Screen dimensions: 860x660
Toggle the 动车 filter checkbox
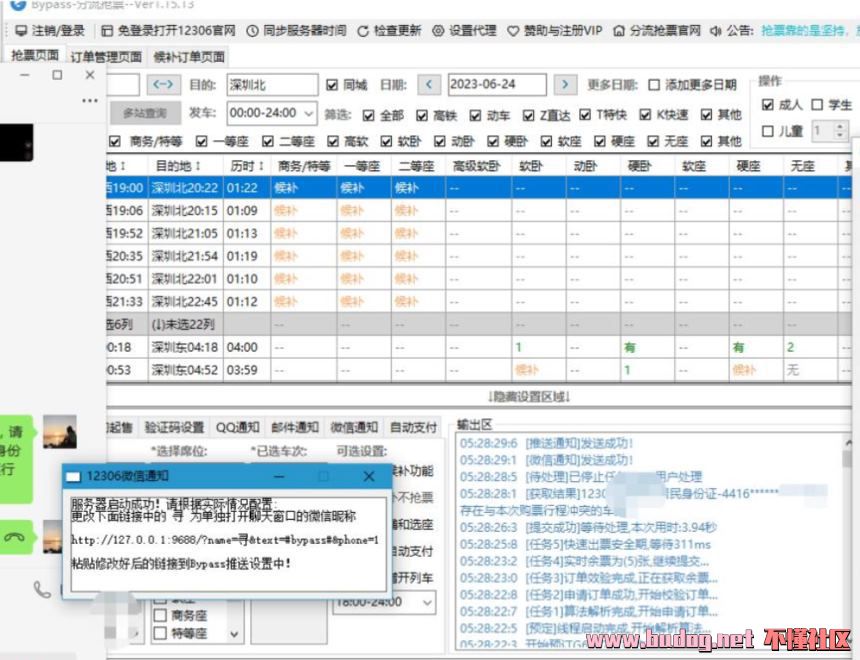click(475, 115)
